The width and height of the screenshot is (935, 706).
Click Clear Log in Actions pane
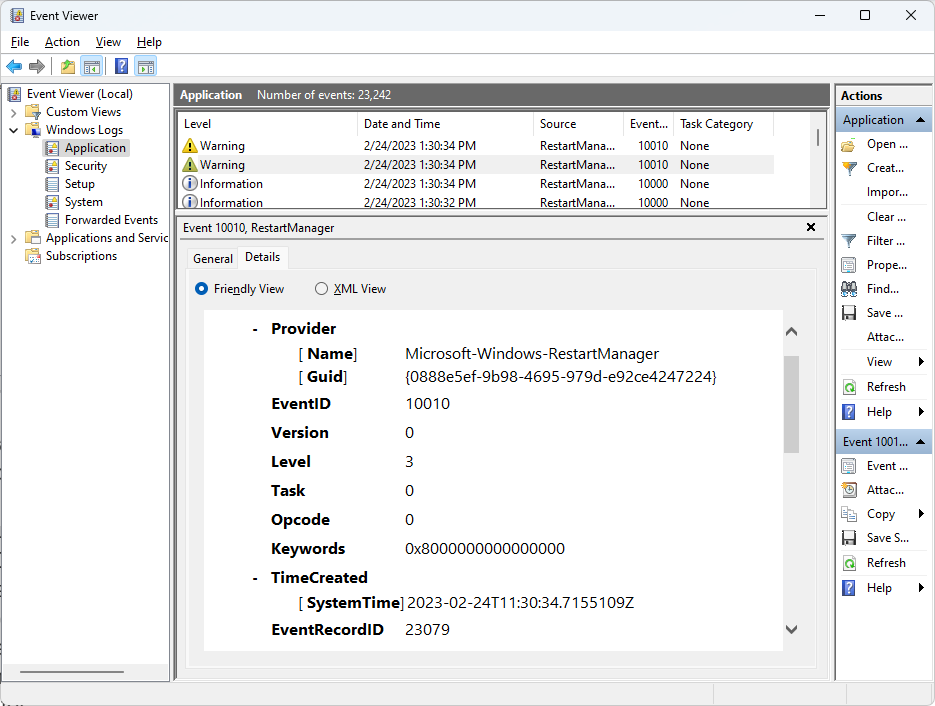886,217
